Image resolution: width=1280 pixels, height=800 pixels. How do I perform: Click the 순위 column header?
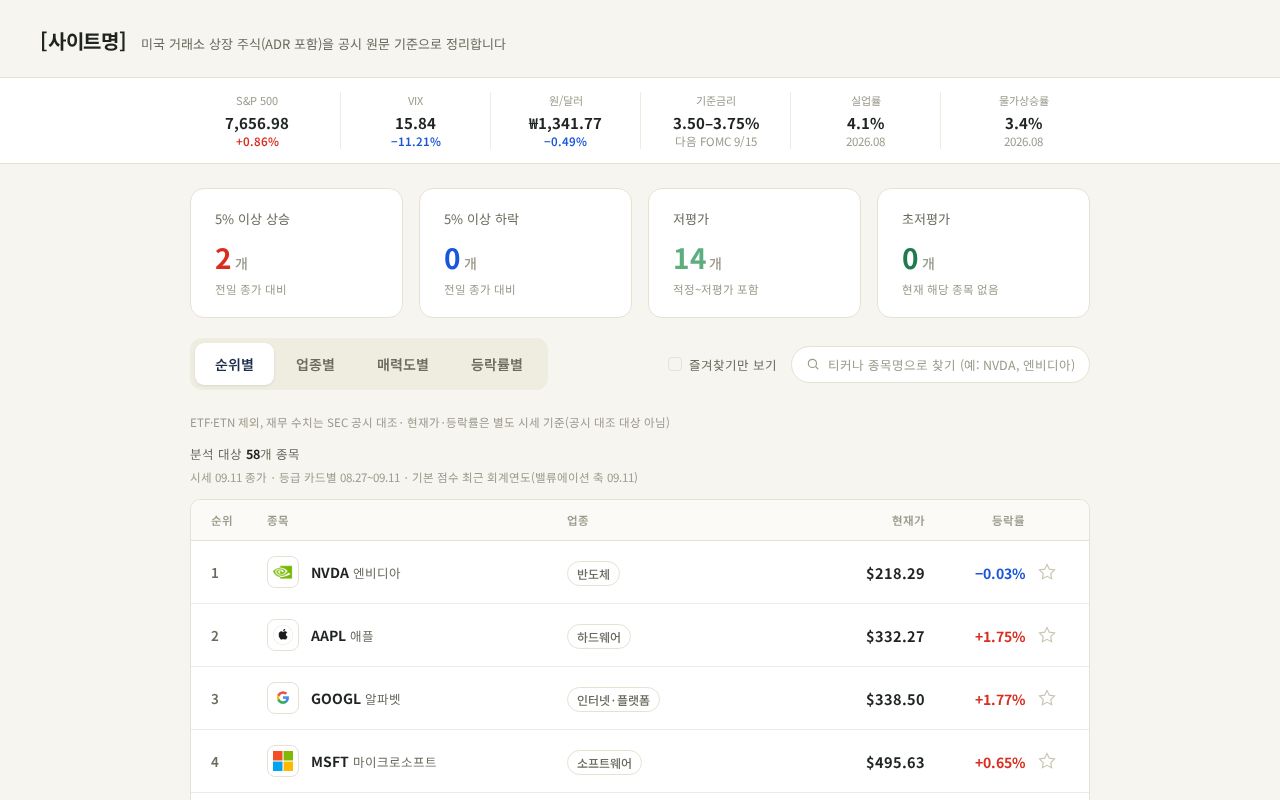pos(222,520)
